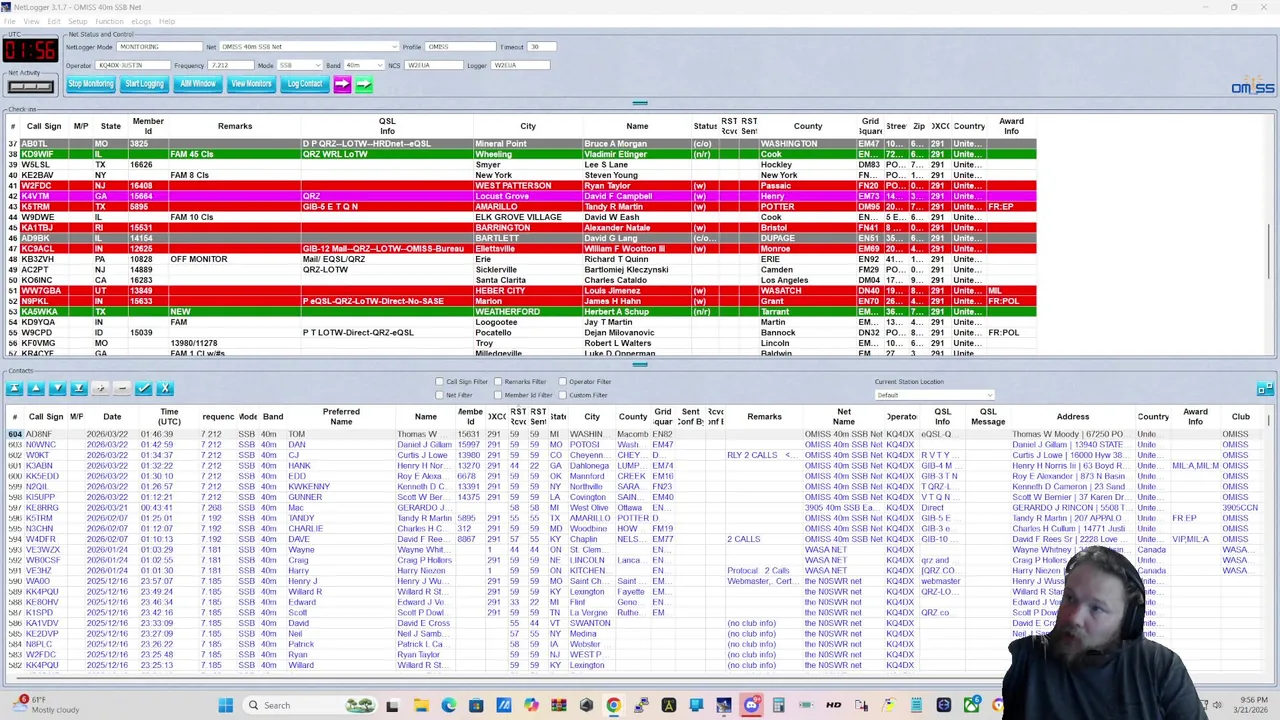The image size is (1280, 720).
Task: Open Google Chrome from the taskbar
Action: click(x=613, y=705)
